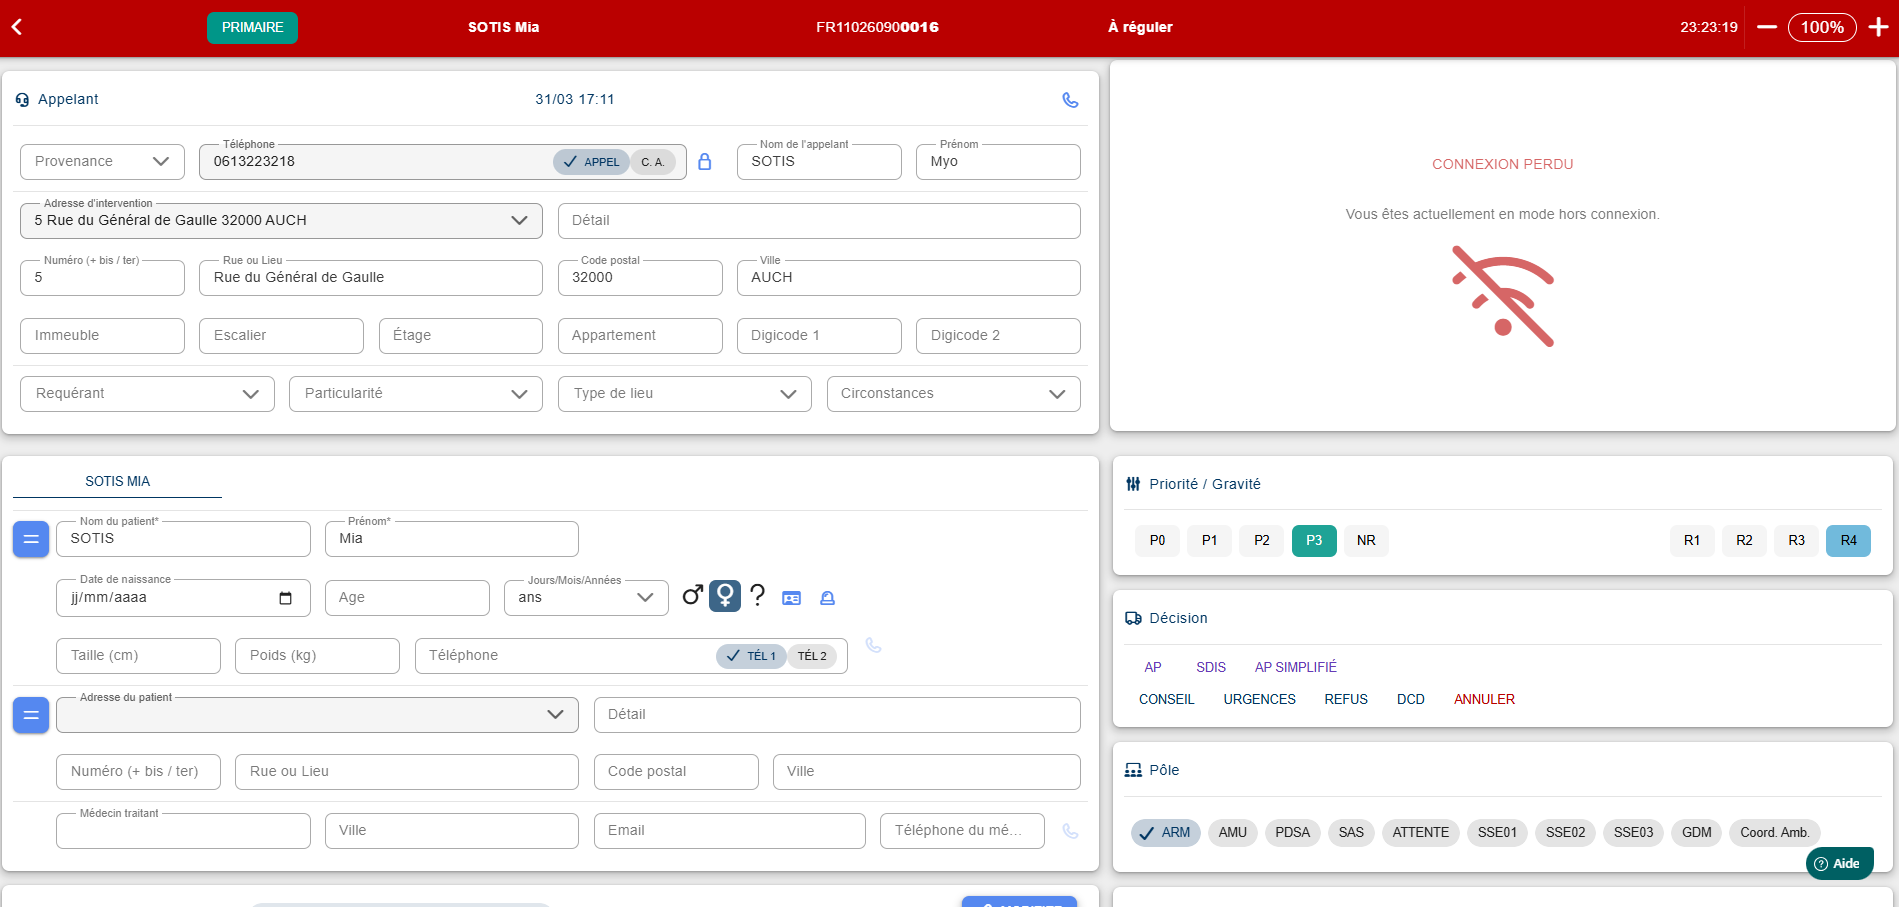Switch to the SOTIS MIA patient tab
Image resolution: width=1899 pixels, height=907 pixels.
coord(117,481)
